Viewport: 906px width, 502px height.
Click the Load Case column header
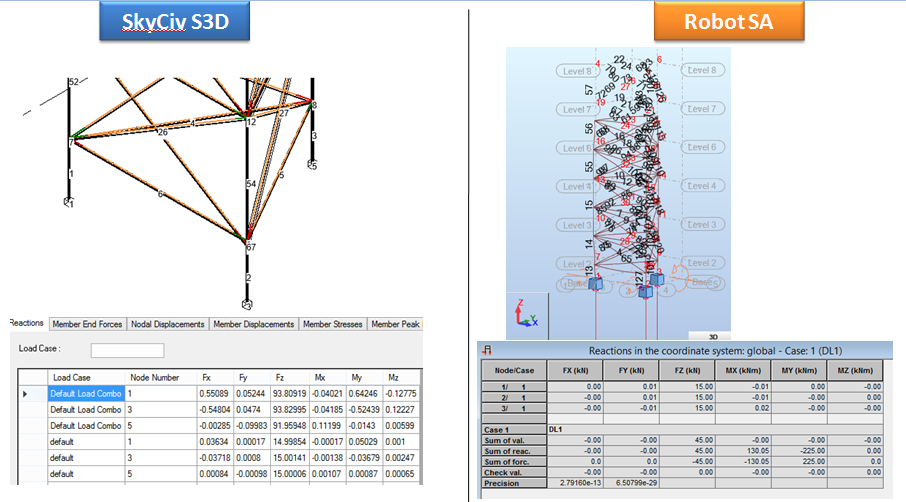(86, 377)
